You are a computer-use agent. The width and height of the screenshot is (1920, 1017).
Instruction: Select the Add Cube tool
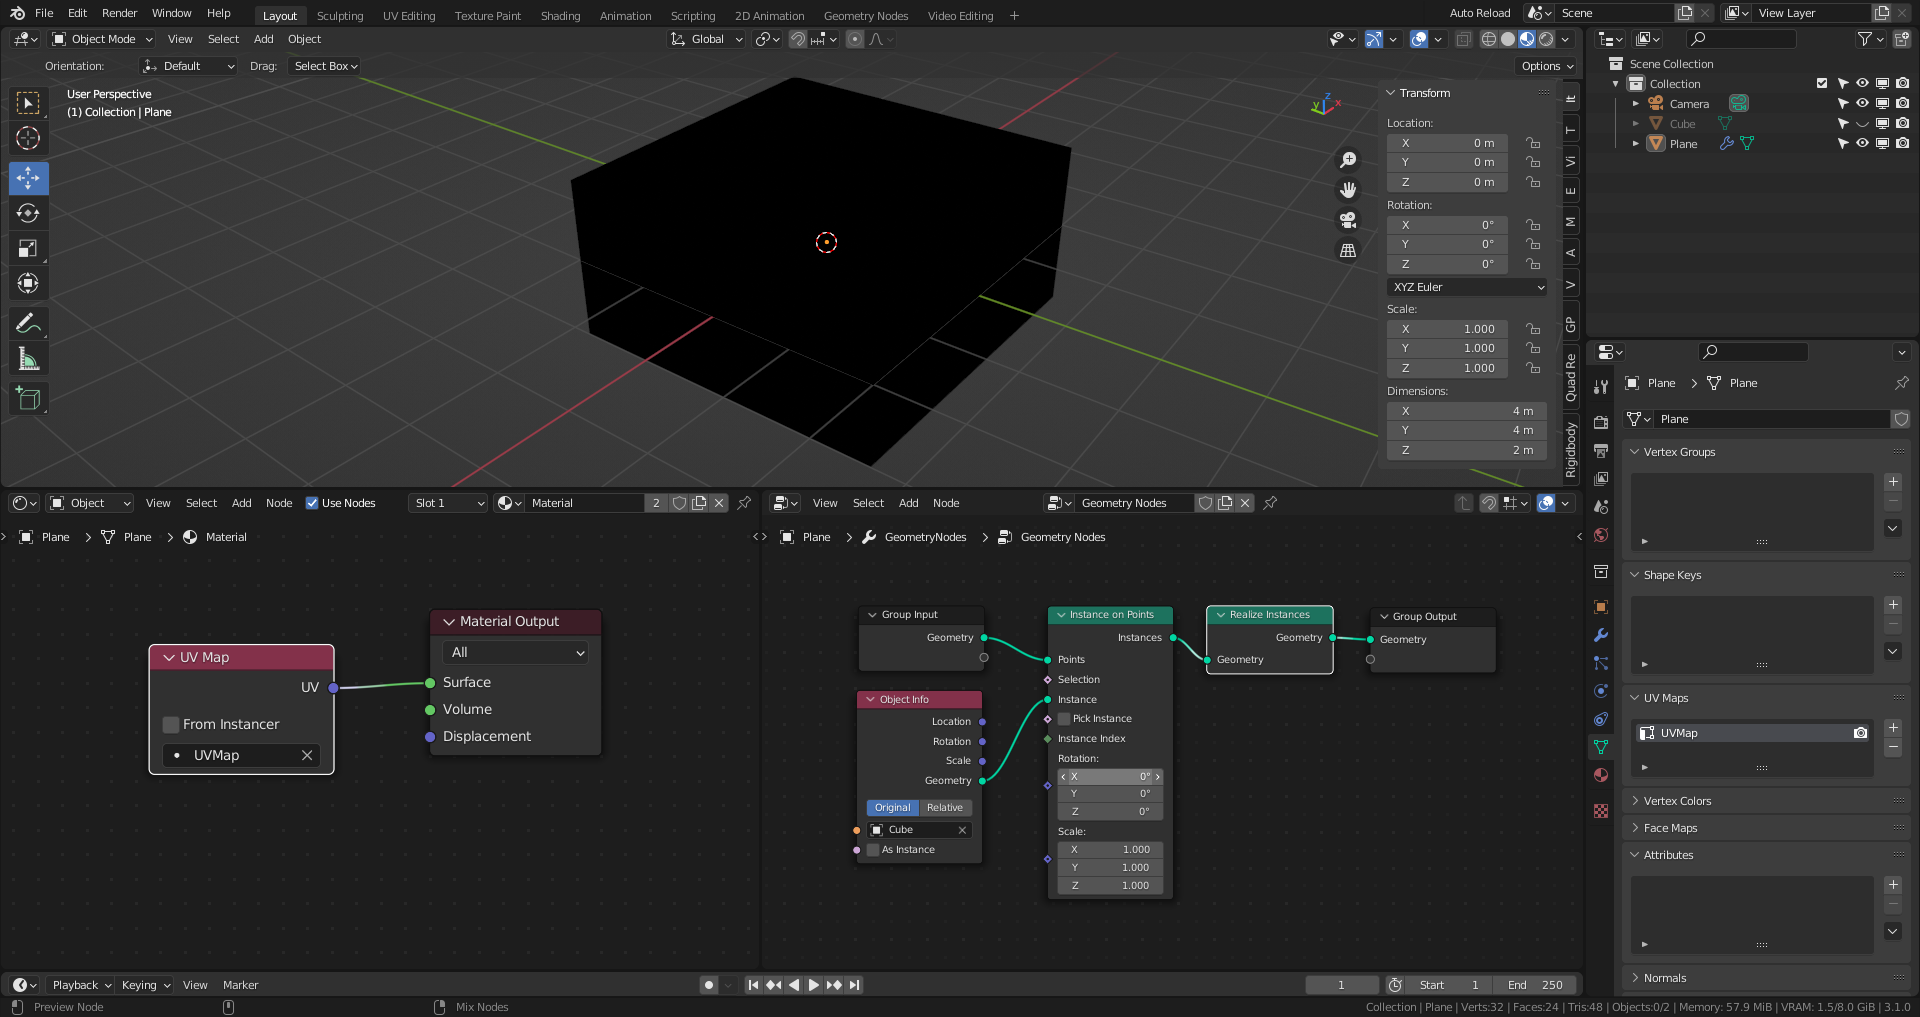pyautogui.click(x=28, y=399)
